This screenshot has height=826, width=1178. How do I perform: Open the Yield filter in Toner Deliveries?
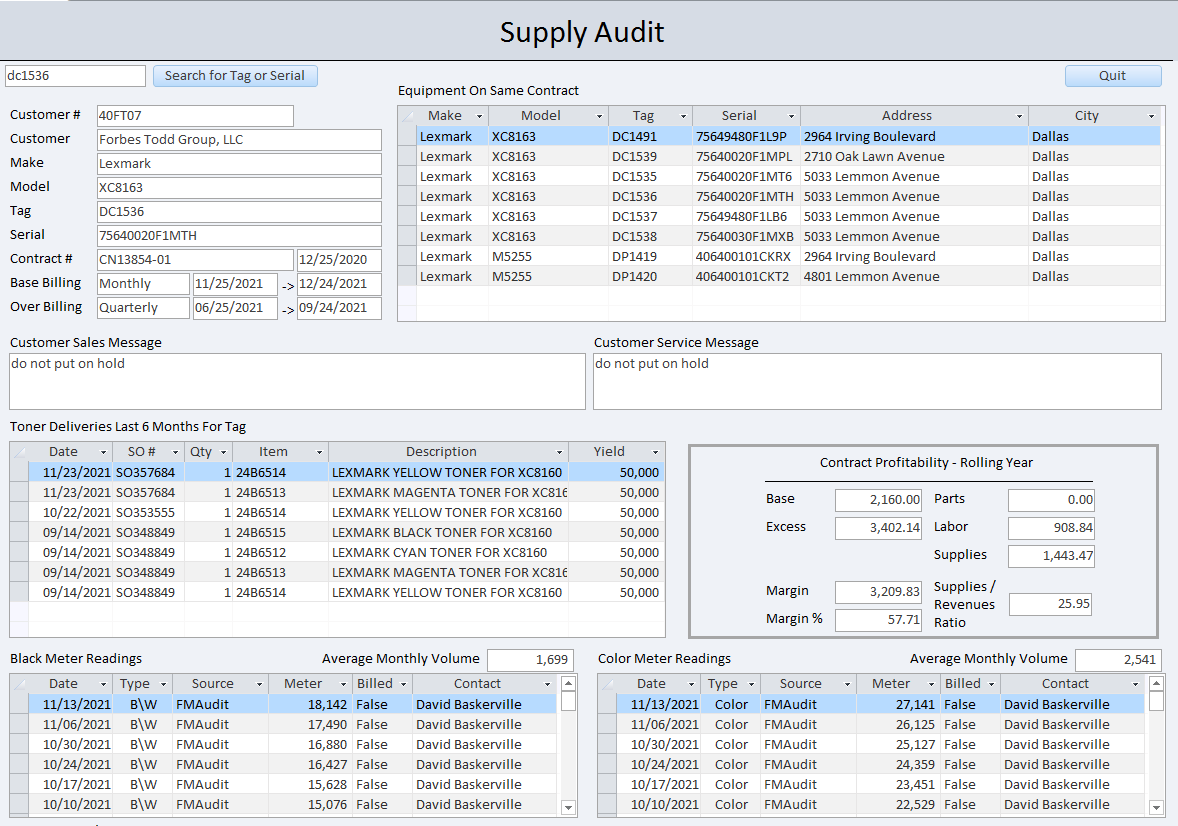pyautogui.click(x=654, y=451)
